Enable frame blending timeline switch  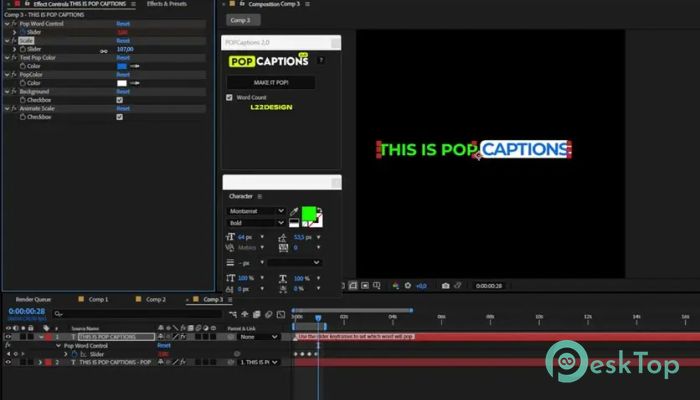257,315
